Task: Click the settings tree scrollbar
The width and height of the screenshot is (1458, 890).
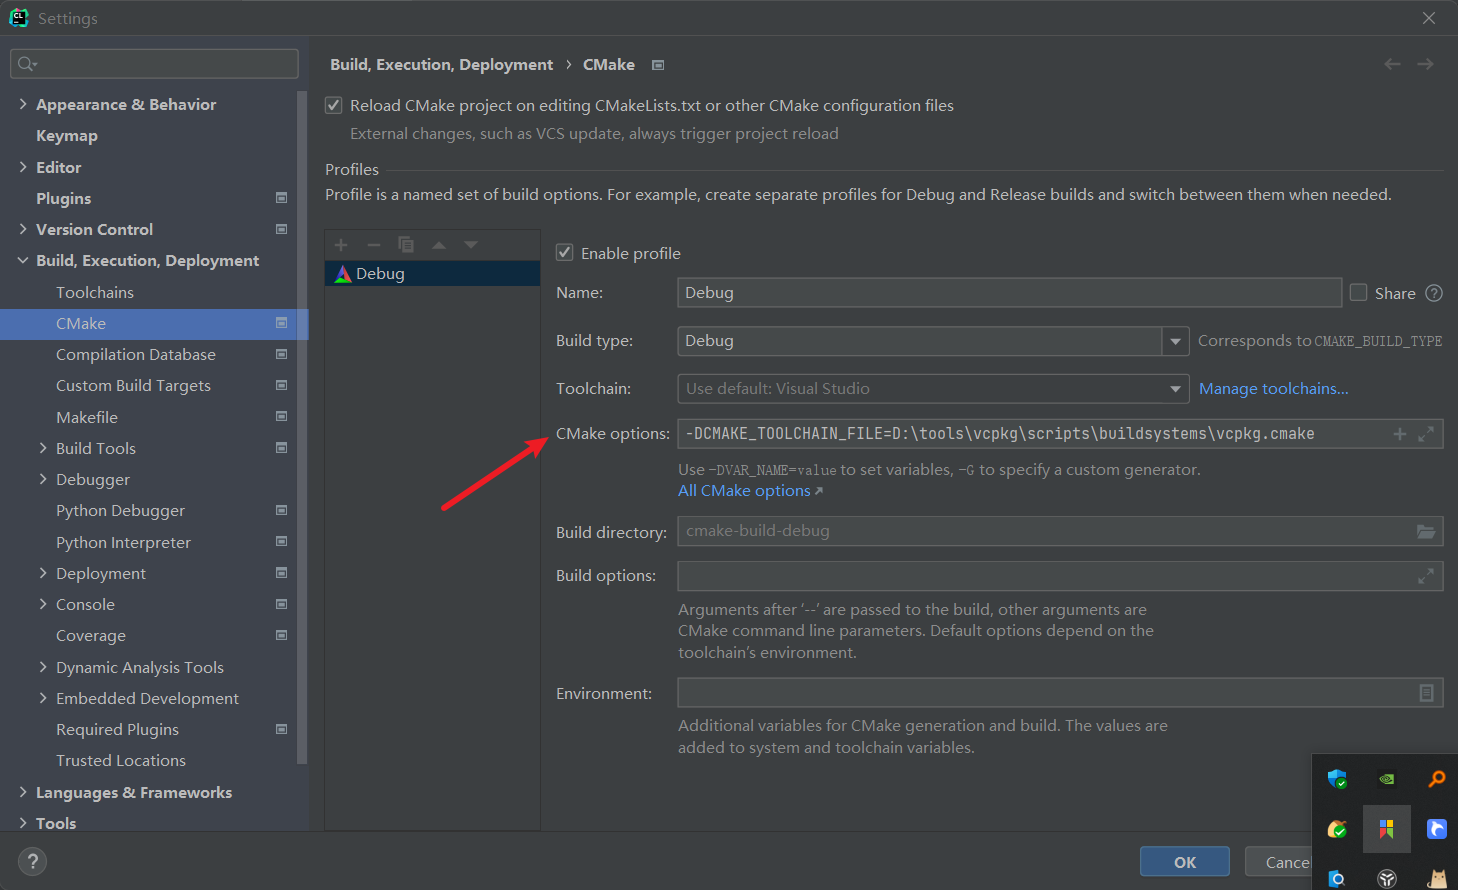Action: tap(302, 428)
